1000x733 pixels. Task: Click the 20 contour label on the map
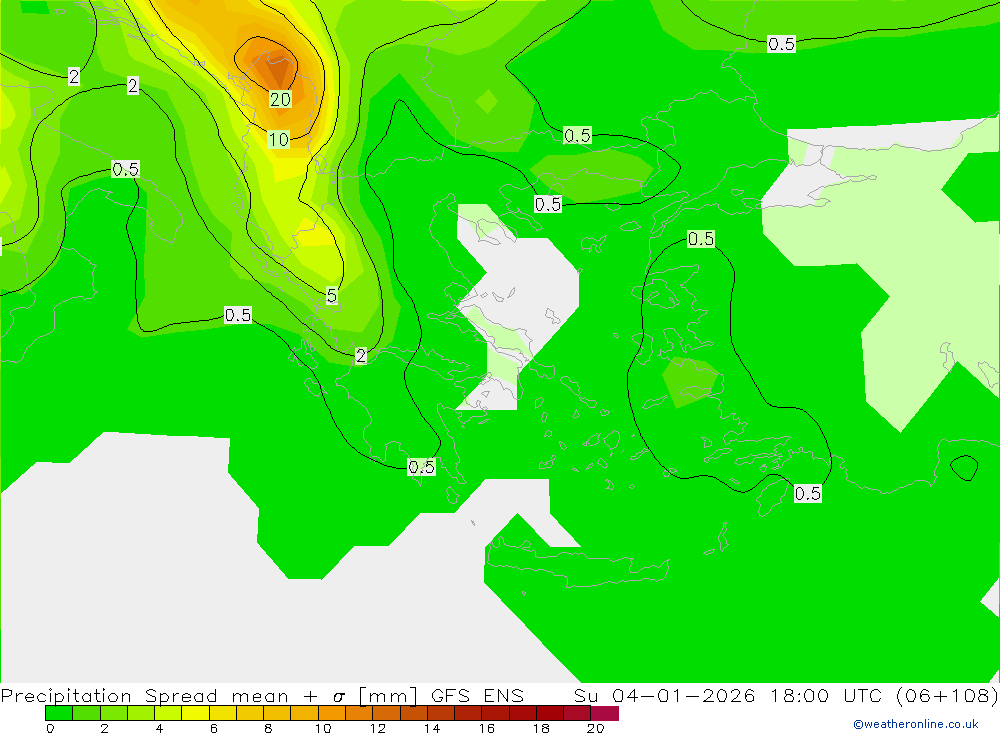click(x=281, y=100)
